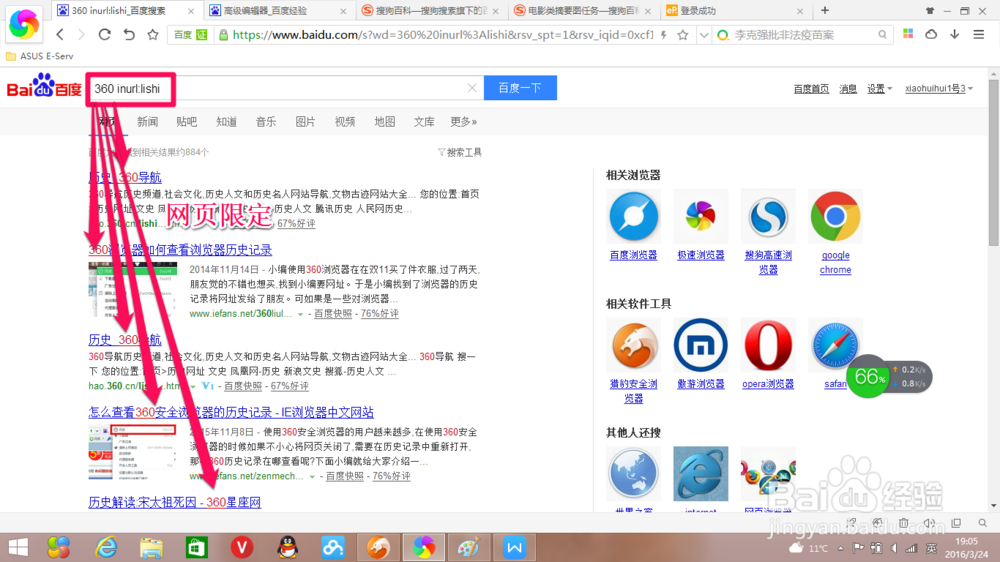Switch to 地图 search tab
The height and width of the screenshot is (562, 1000).
[x=385, y=122]
